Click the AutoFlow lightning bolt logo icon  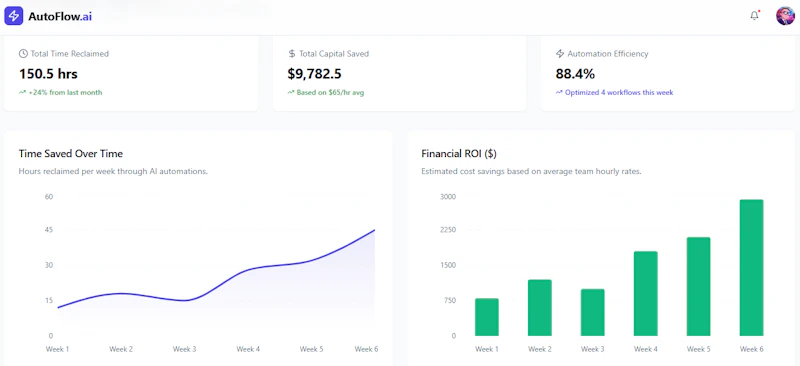point(14,16)
